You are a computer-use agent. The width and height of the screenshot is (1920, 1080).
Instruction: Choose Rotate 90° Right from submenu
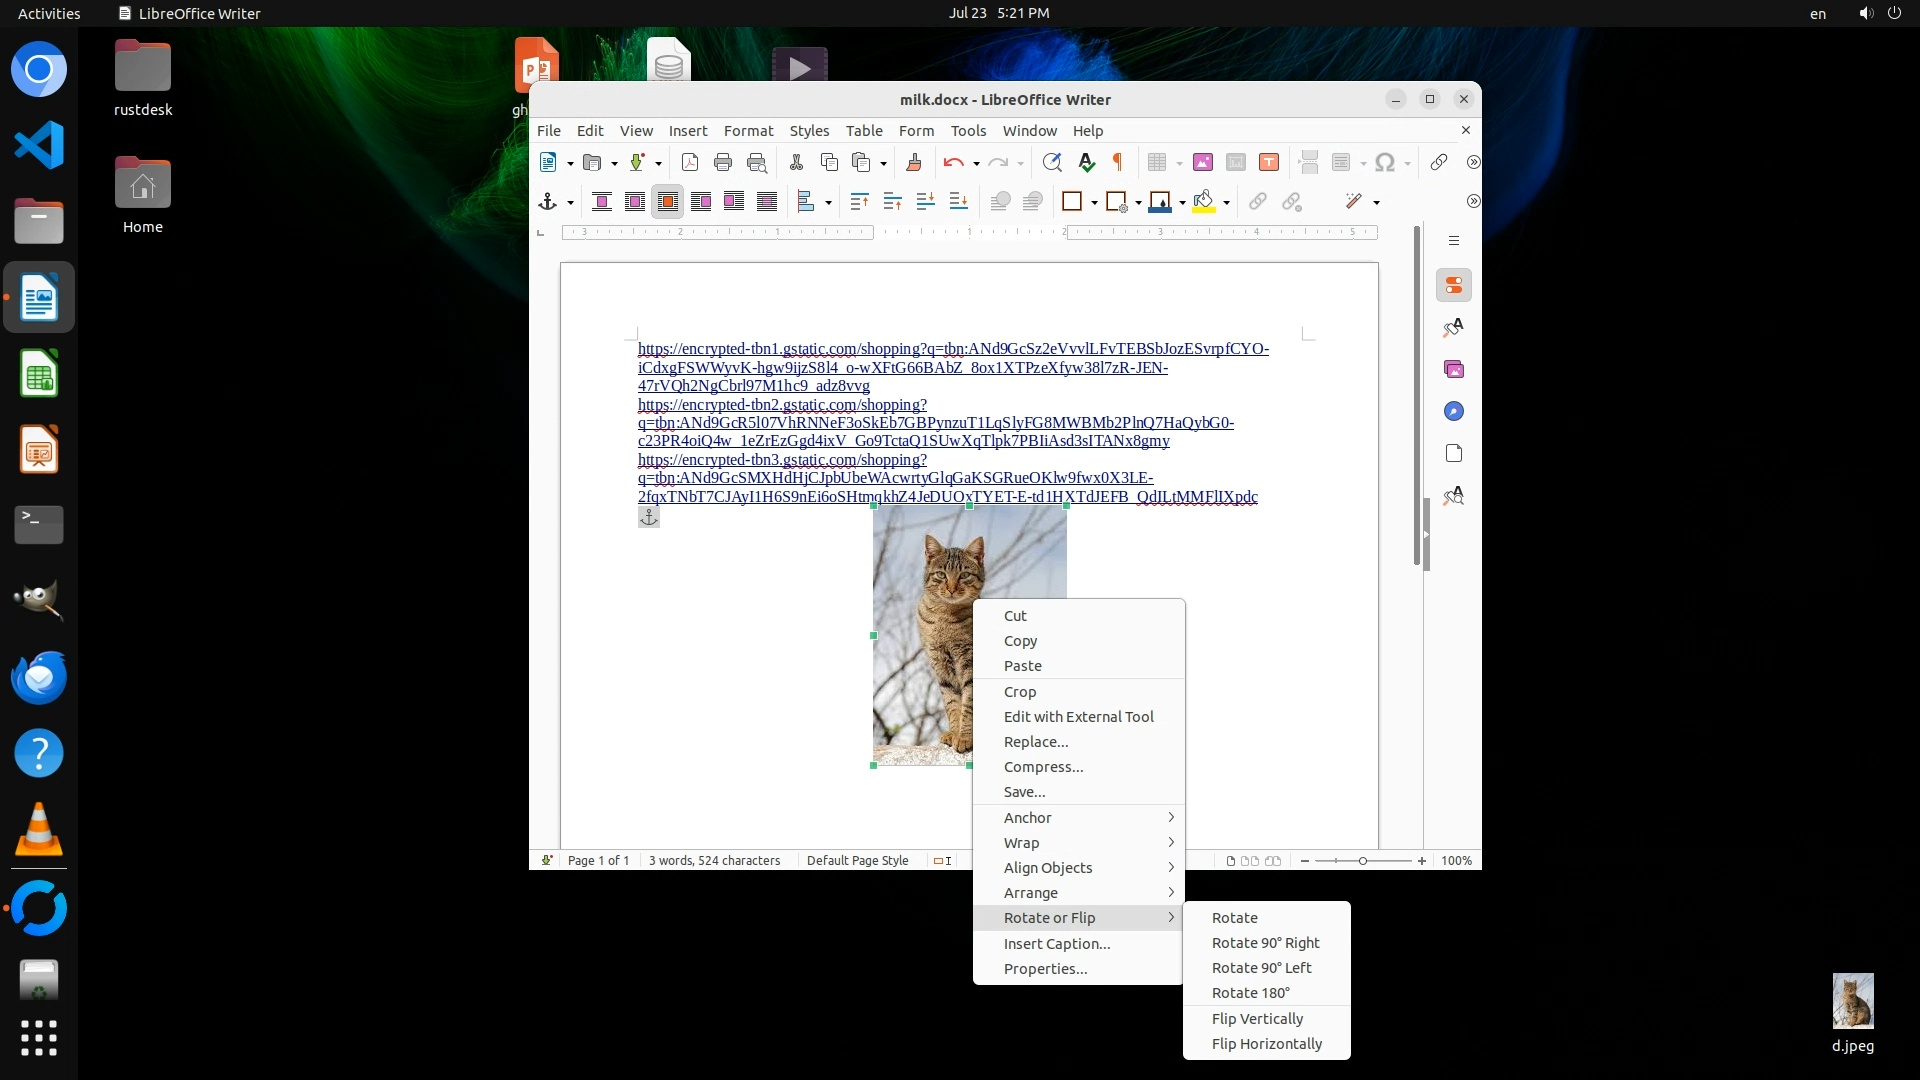point(1265,943)
